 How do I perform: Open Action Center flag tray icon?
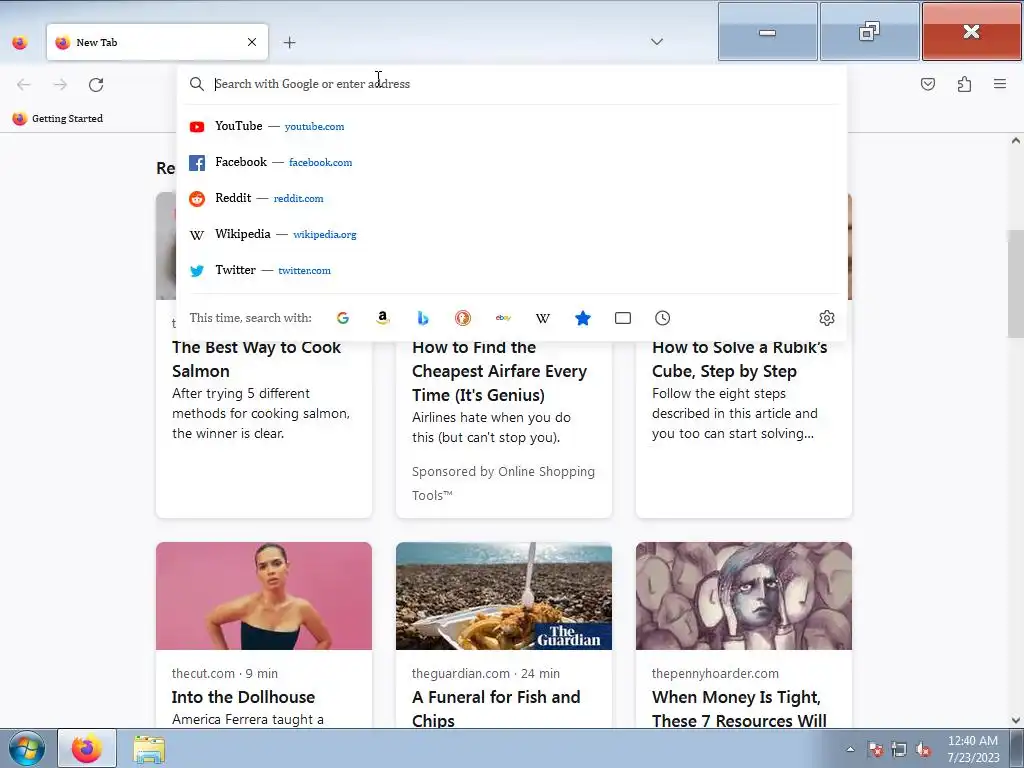(875, 749)
